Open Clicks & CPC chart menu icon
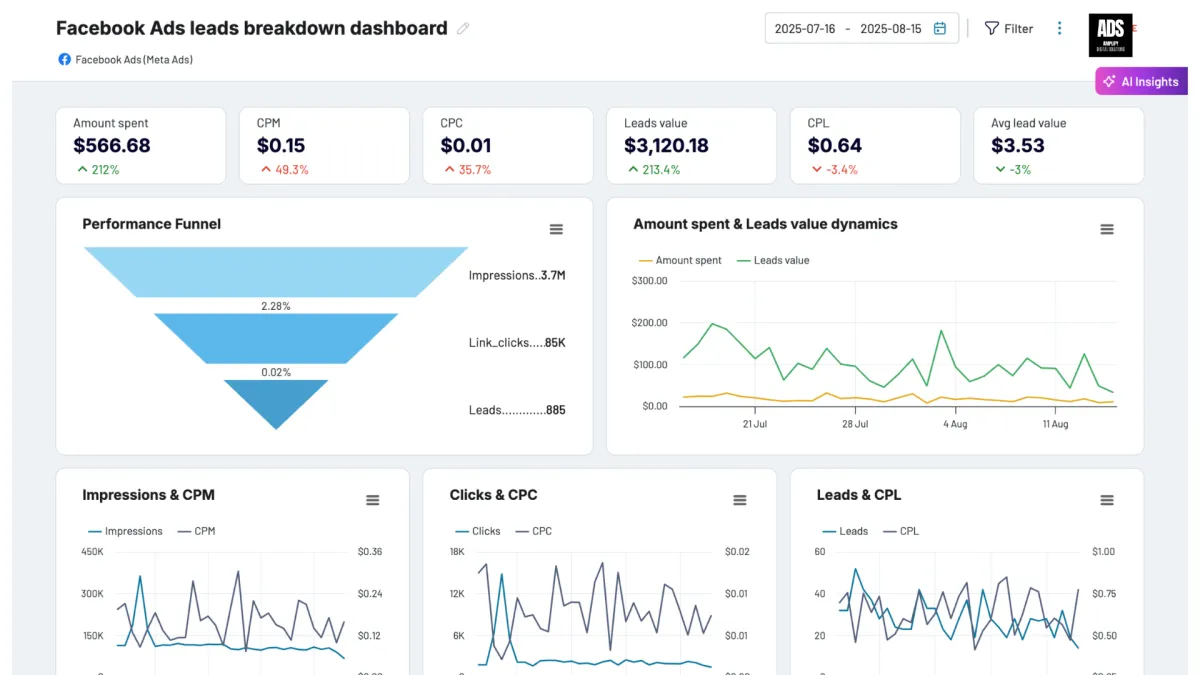The height and width of the screenshot is (675, 1200). [x=740, y=500]
